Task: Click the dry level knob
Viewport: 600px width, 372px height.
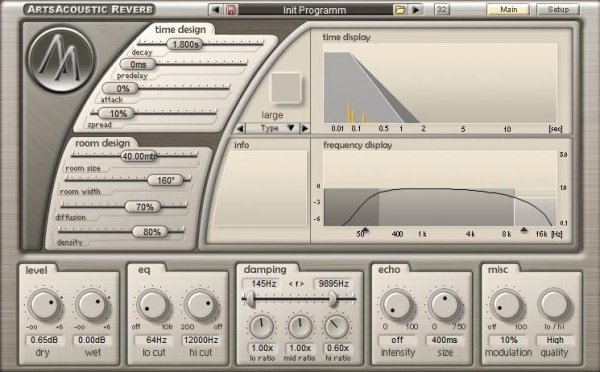Action: pyautogui.click(x=44, y=305)
